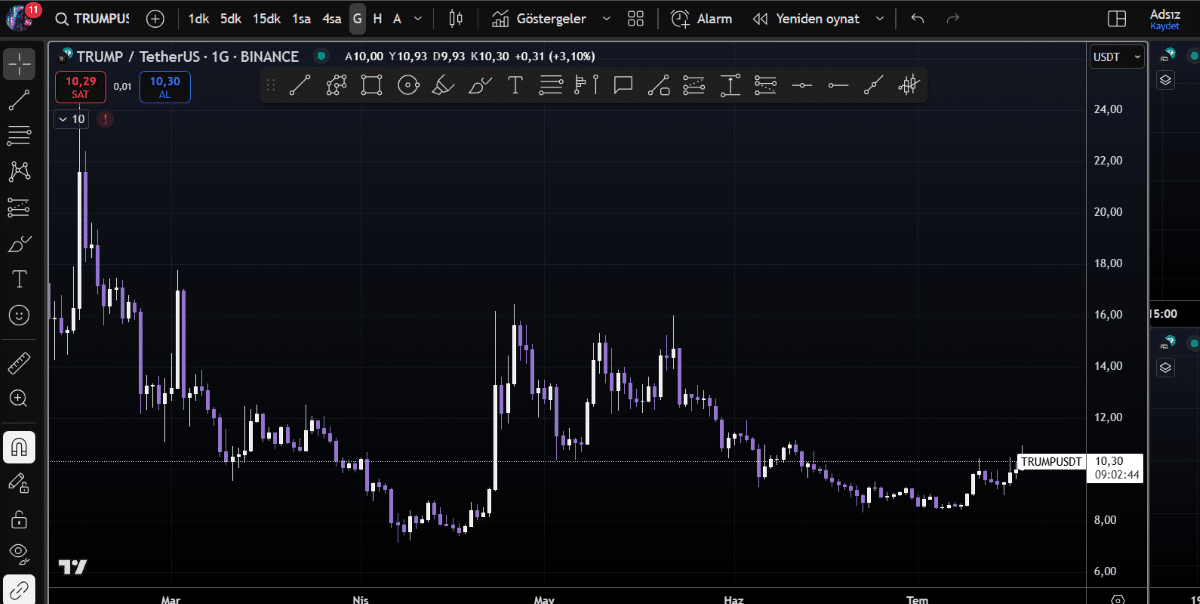
Task: Toggle stay in drawing mode pencil lock
Action: 19,483
